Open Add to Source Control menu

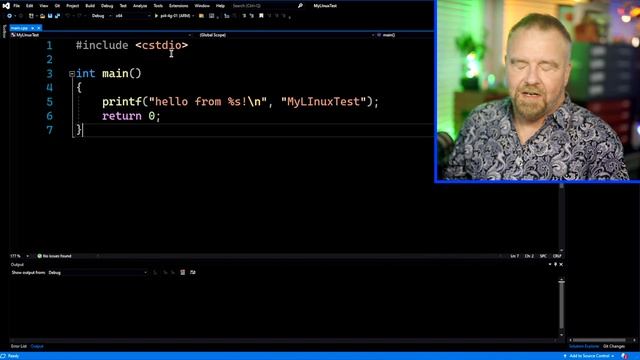pos(590,356)
